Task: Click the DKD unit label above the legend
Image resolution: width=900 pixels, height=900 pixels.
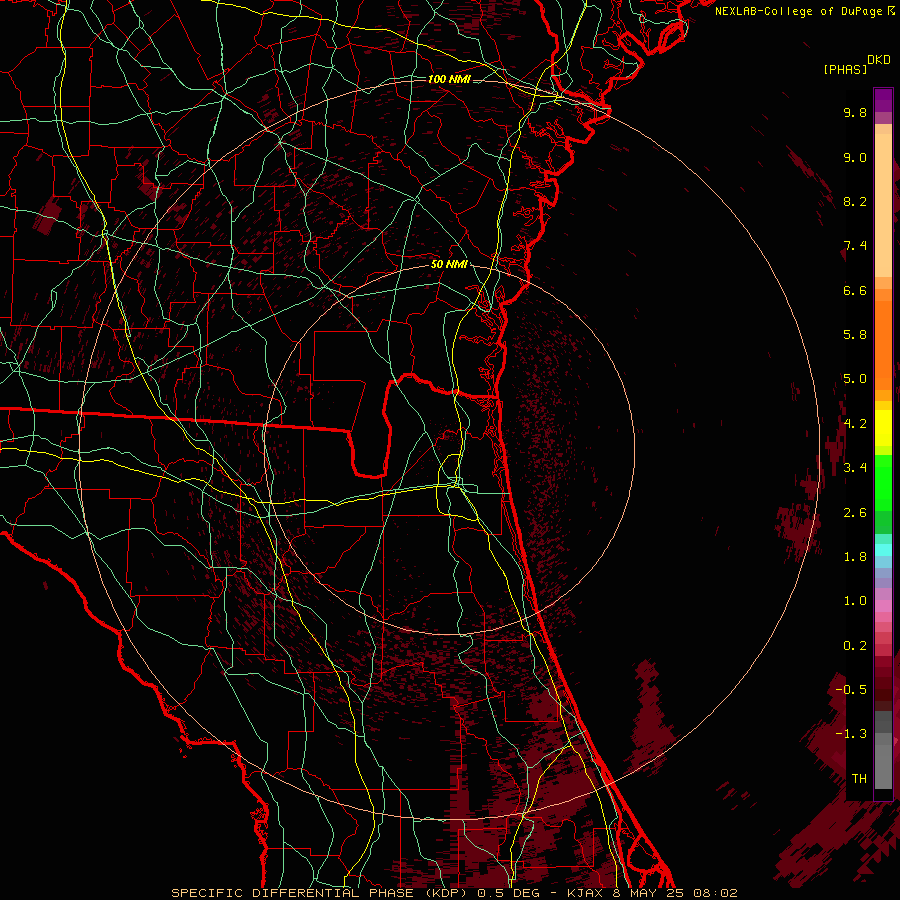Action: click(x=879, y=60)
